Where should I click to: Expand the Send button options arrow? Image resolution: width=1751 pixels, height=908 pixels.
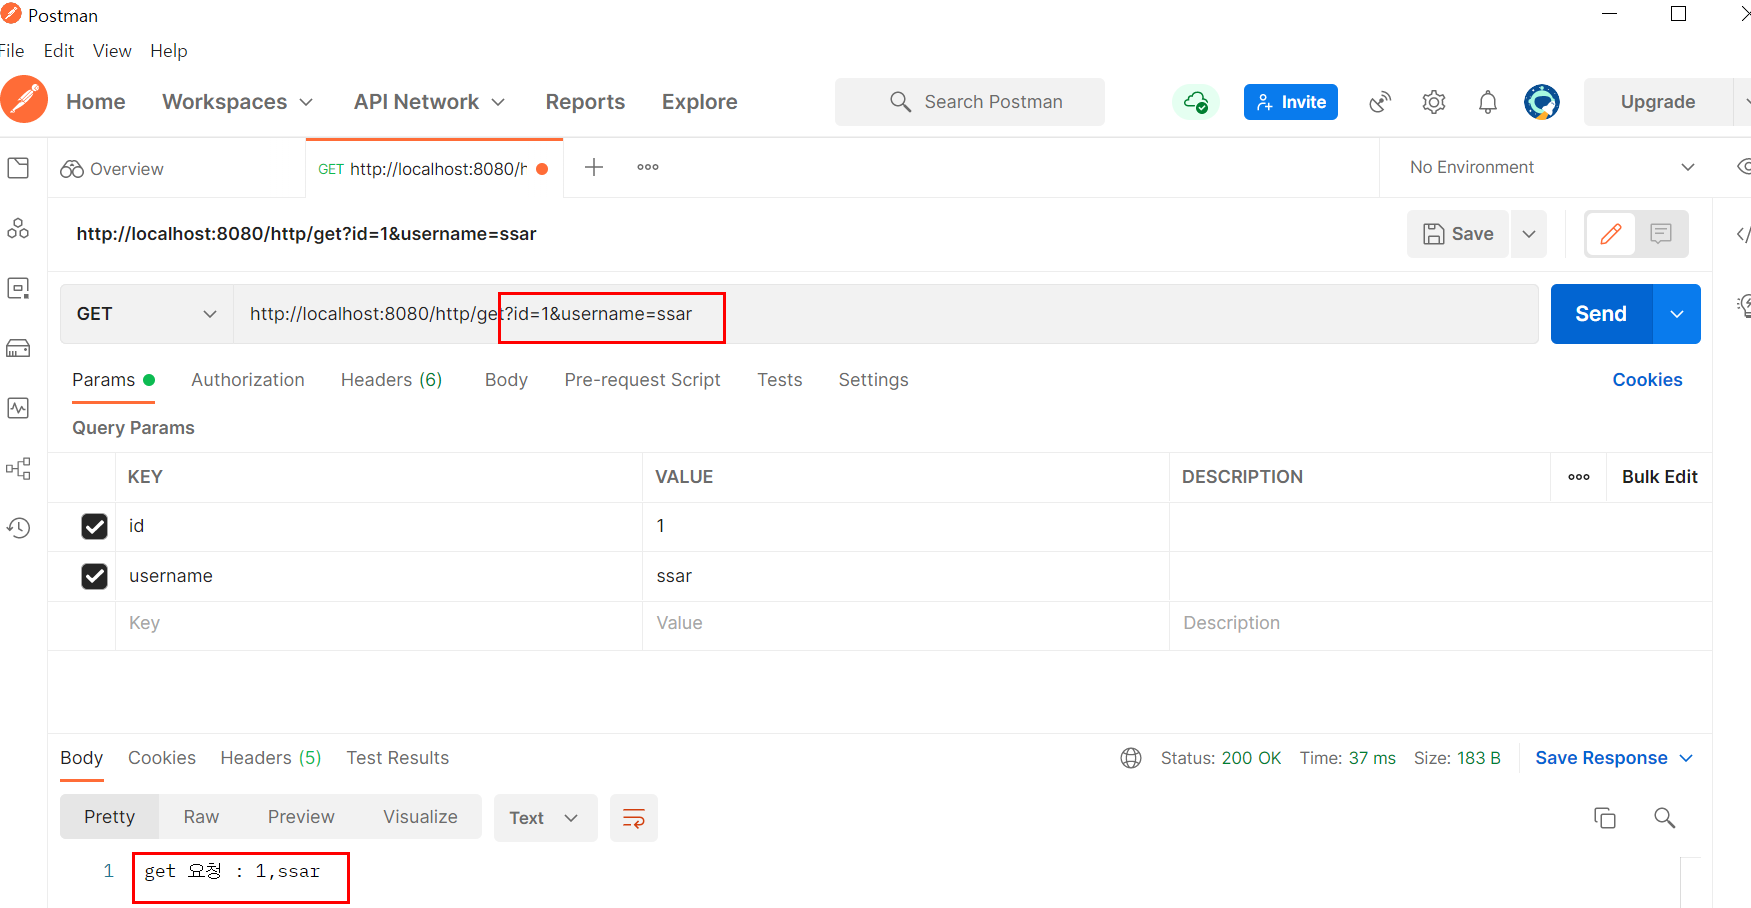[x=1677, y=314]
